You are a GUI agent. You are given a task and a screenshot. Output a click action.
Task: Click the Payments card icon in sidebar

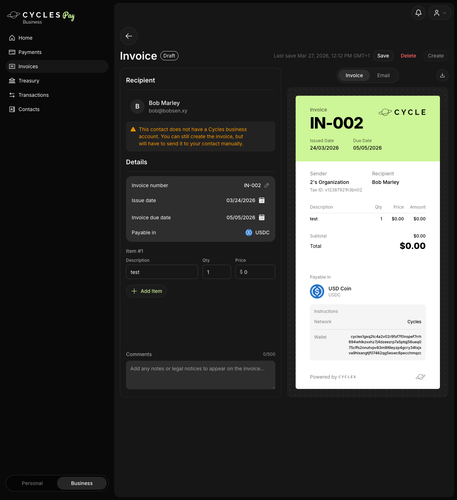[12, 52]
